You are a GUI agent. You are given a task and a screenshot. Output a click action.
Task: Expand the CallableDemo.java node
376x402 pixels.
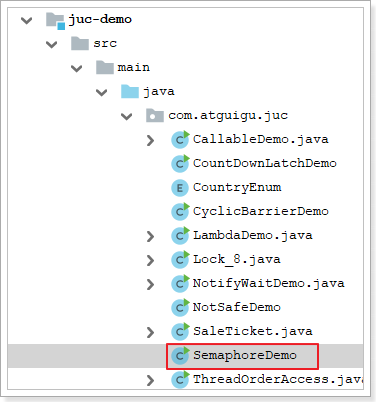150,140
